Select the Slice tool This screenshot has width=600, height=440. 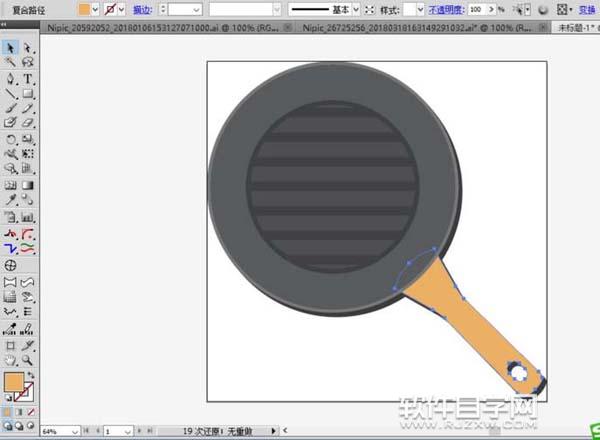[x=28, y=346]
